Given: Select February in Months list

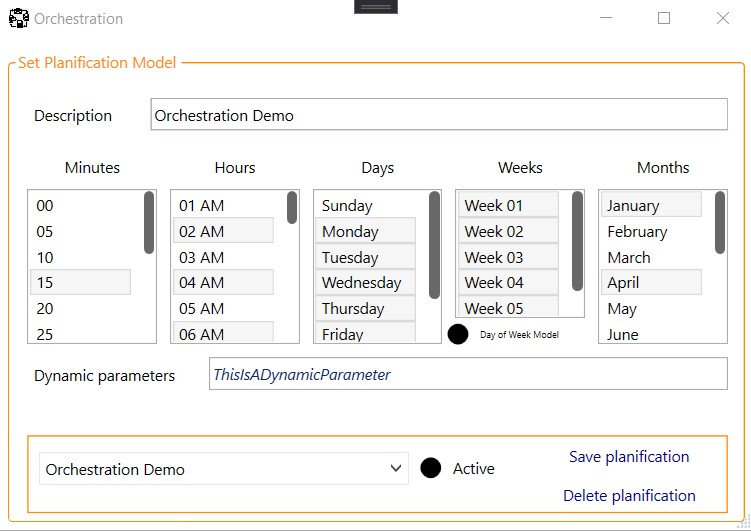Looking at the screenshot, I should pyautogui.click(x=651, y=231).
